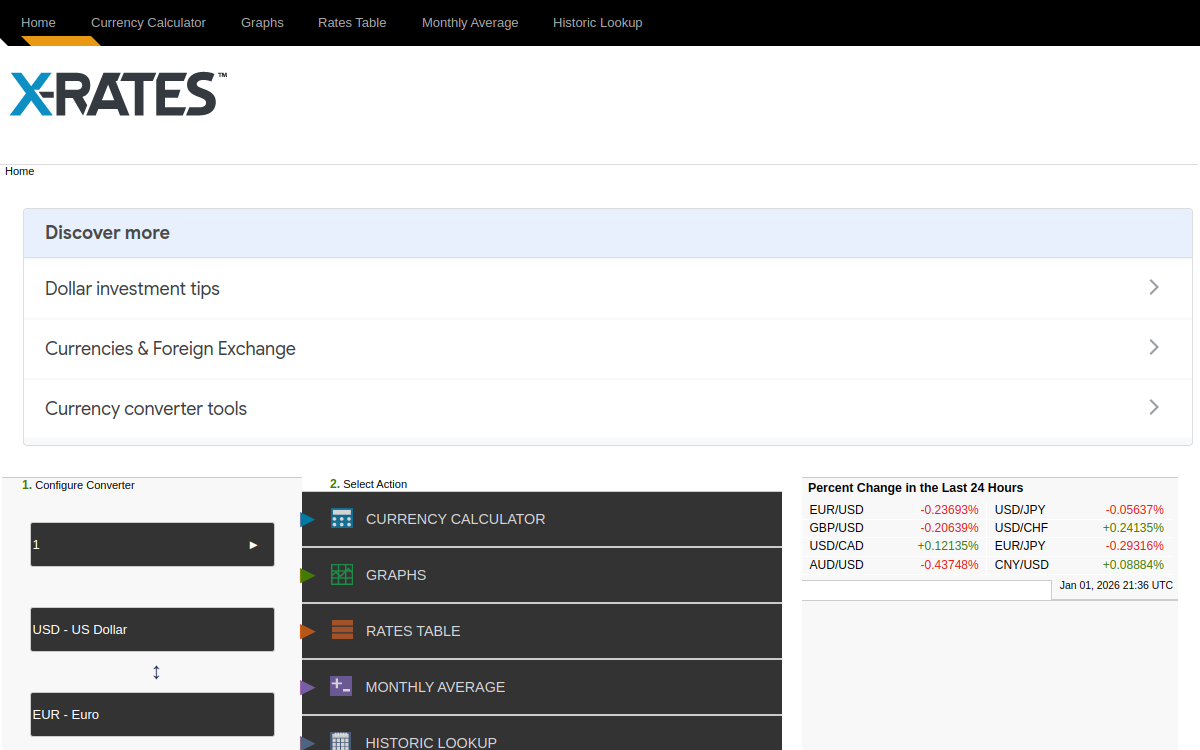The width and height of the screenshot is (1200, 750).
Task: Click the Historic Lookup calendar icon
Action: coord(341,741)
